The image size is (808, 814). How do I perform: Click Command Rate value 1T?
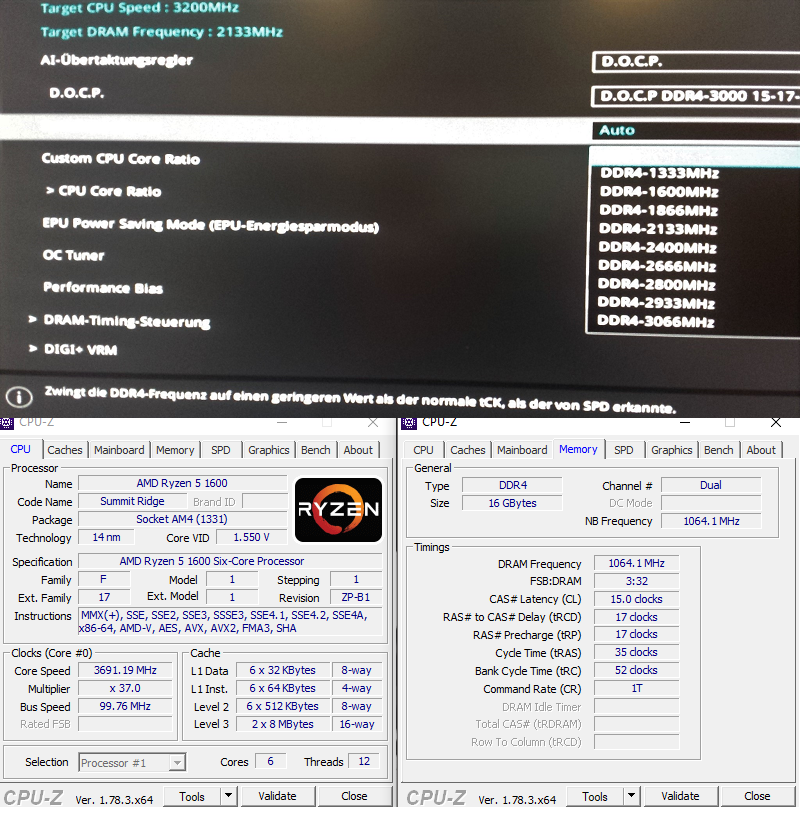click(x=636, y=688)
